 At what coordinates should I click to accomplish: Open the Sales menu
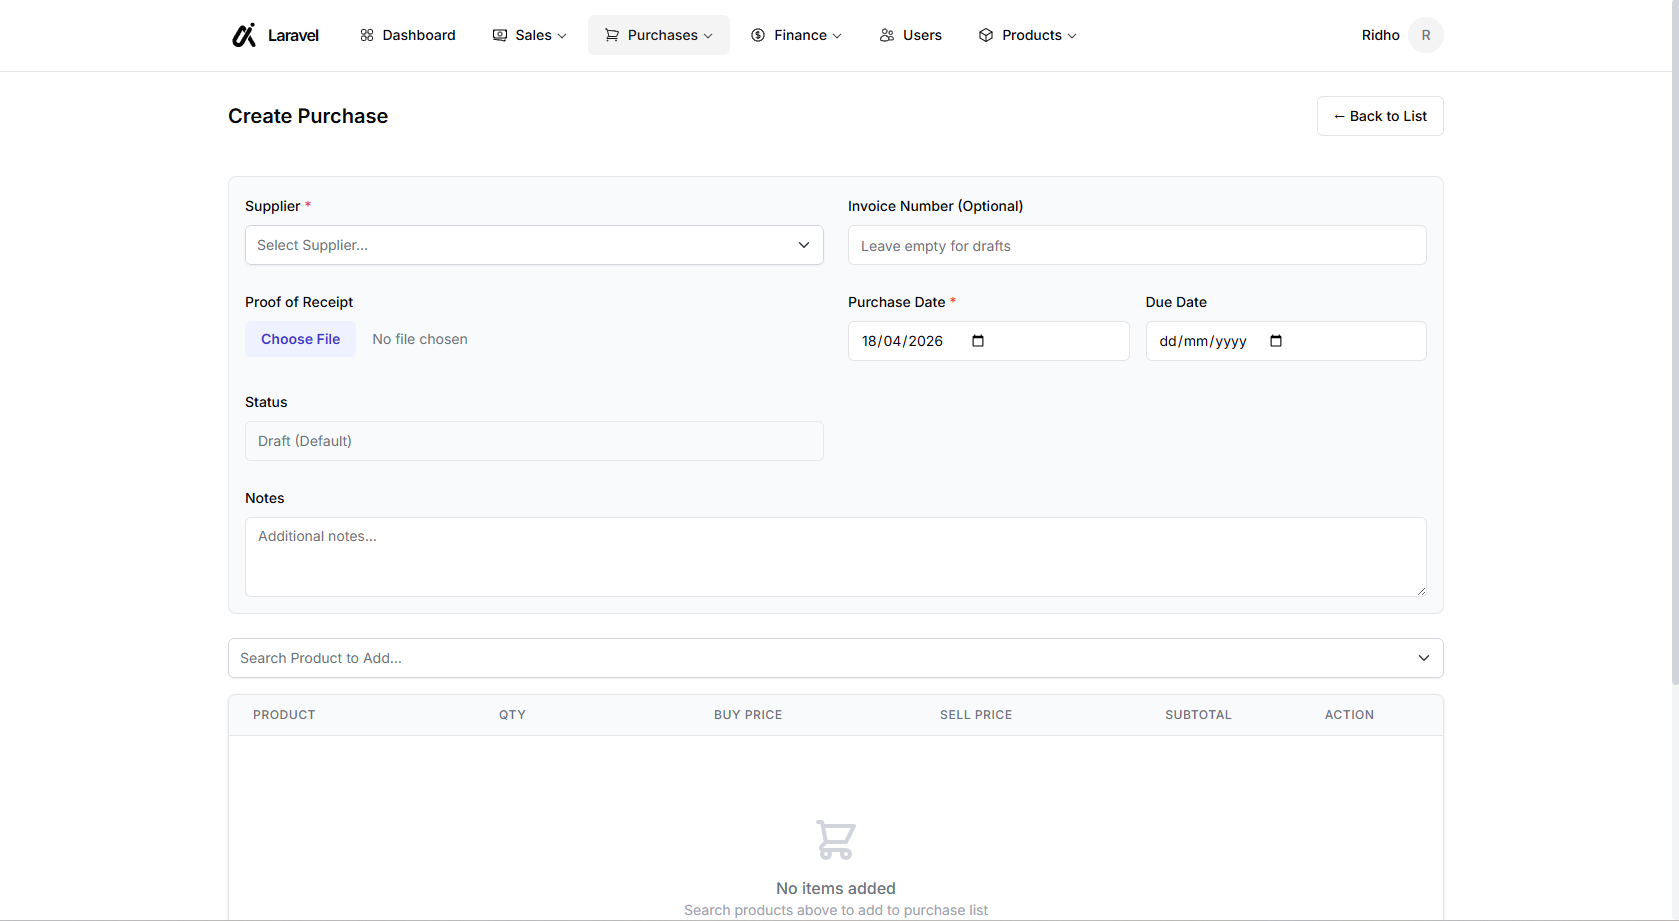pos(530,35)
